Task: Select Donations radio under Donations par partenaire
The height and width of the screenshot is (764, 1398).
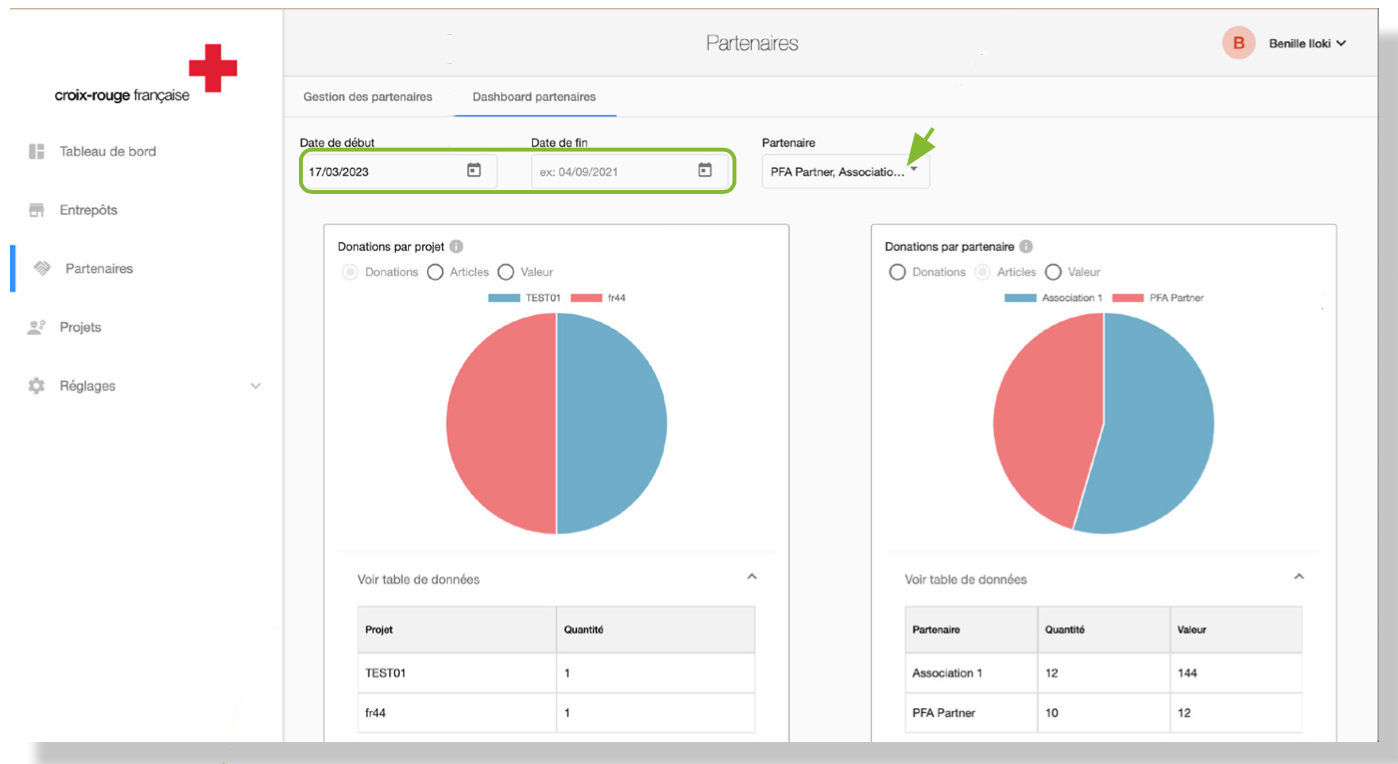Action: coord(897,272)
